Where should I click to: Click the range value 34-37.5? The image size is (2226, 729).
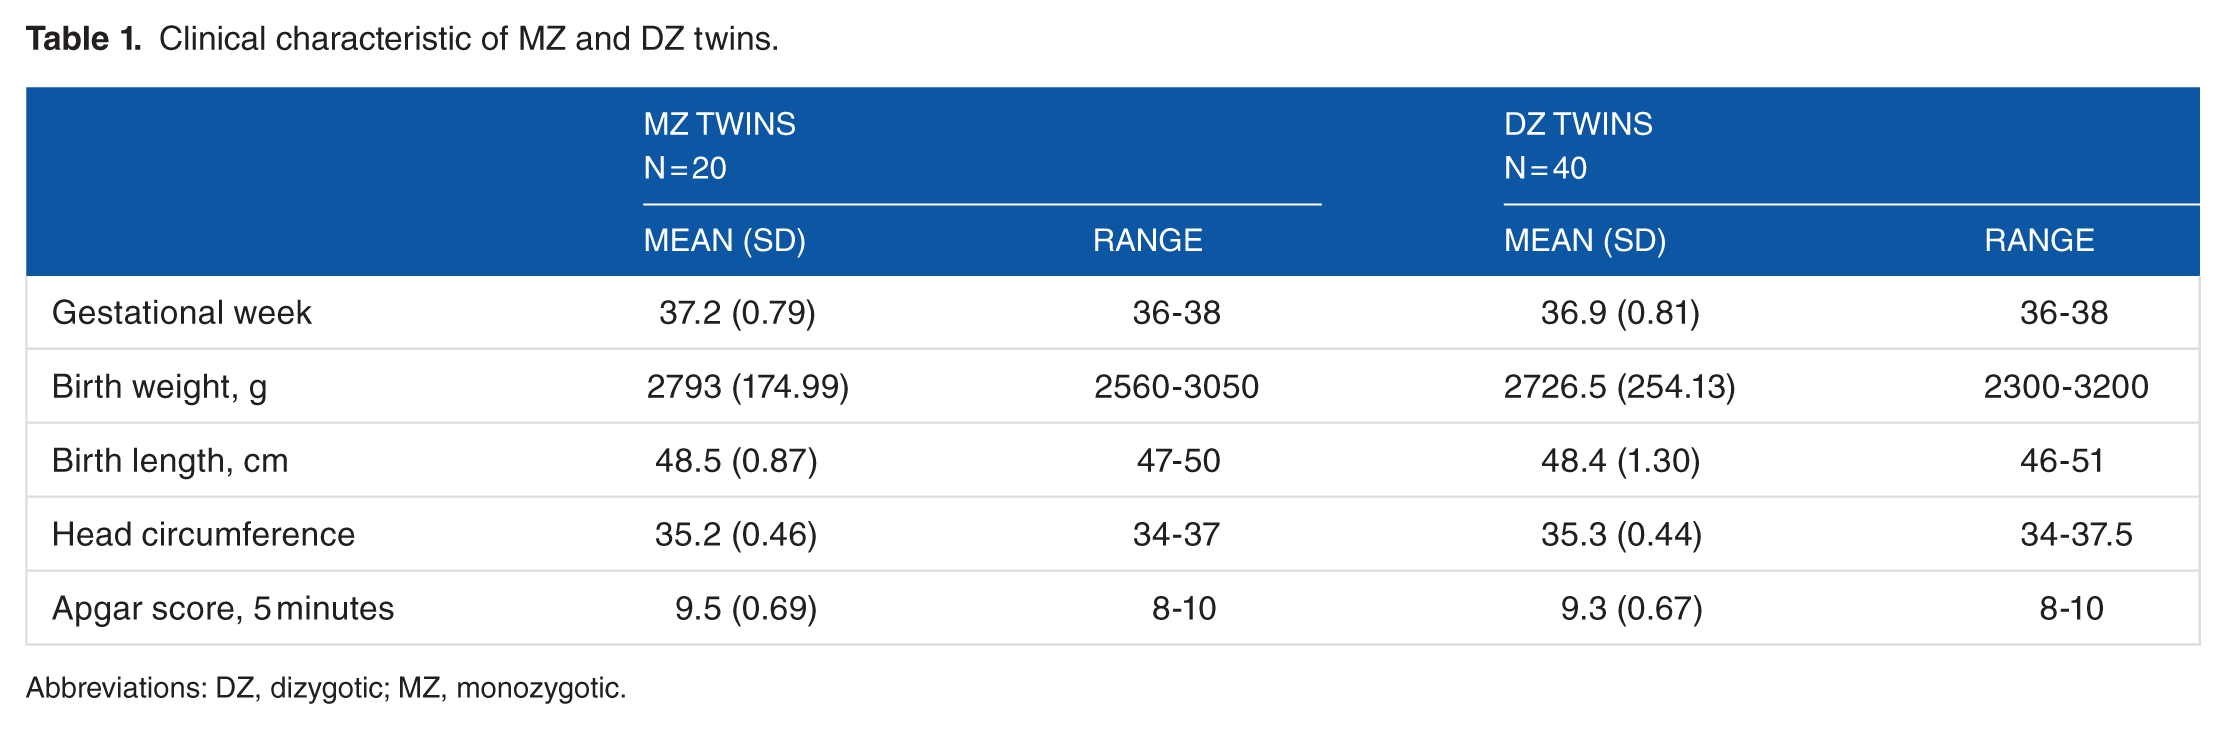click(x=2076, y=535)
